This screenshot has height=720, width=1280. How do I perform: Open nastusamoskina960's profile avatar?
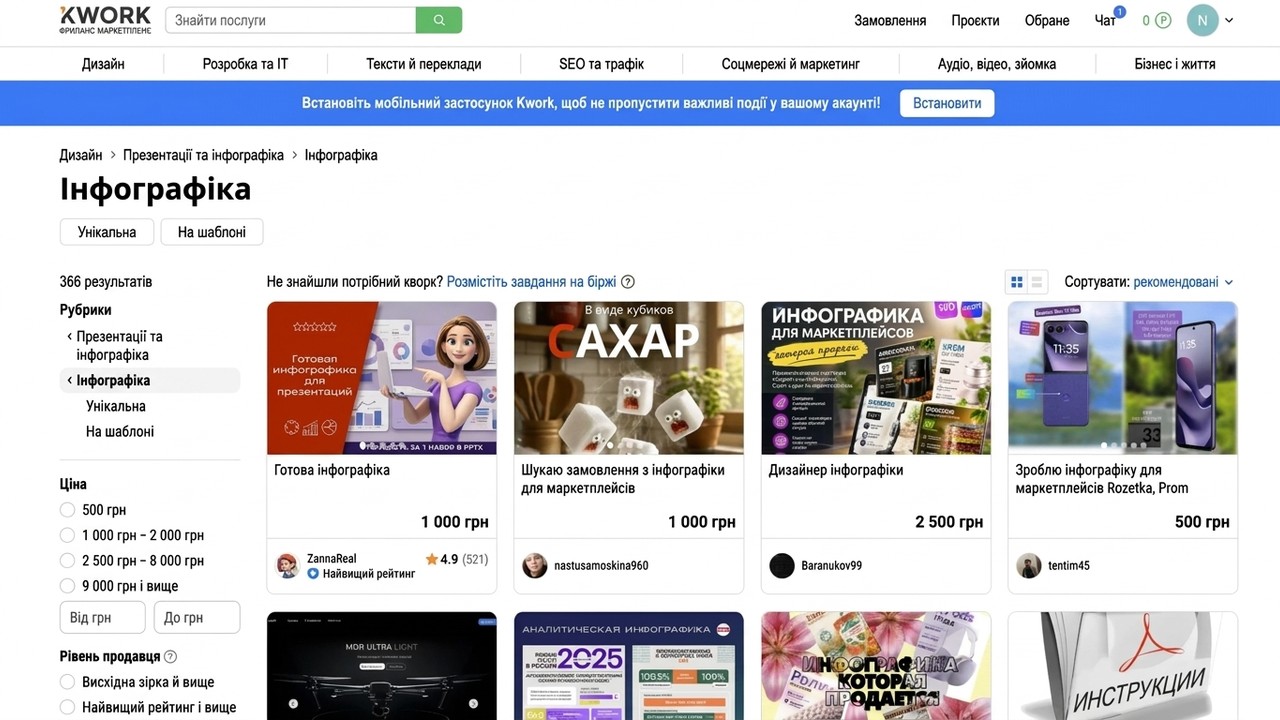[x=535, y=566]
